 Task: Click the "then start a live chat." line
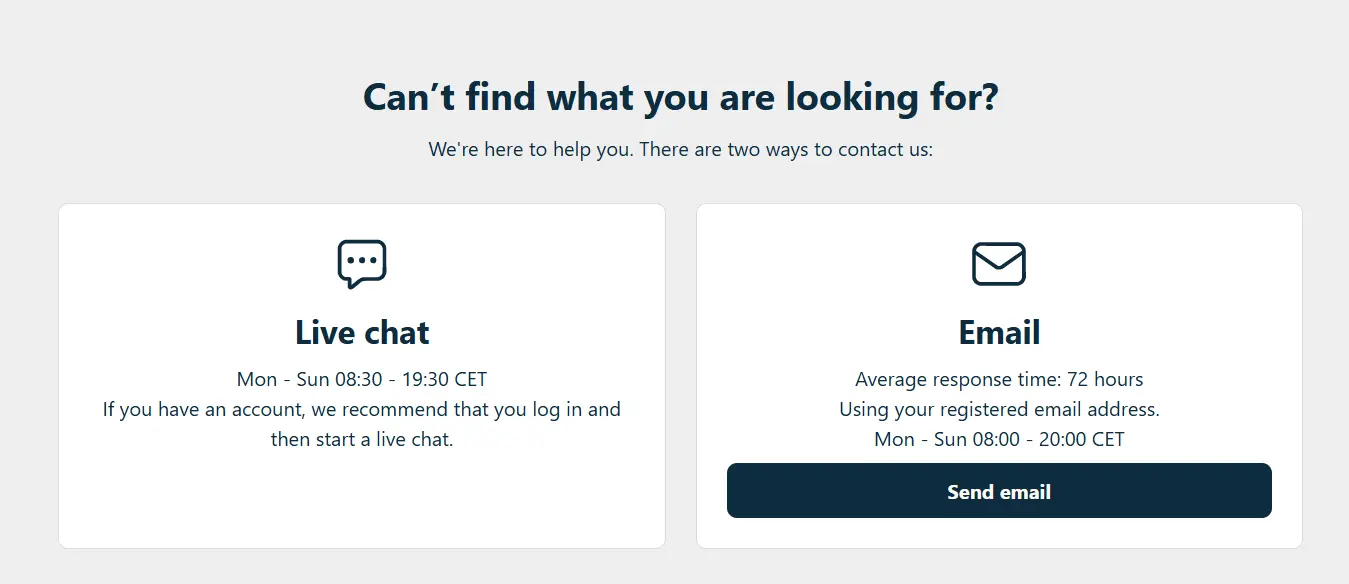tap(362, 439)
